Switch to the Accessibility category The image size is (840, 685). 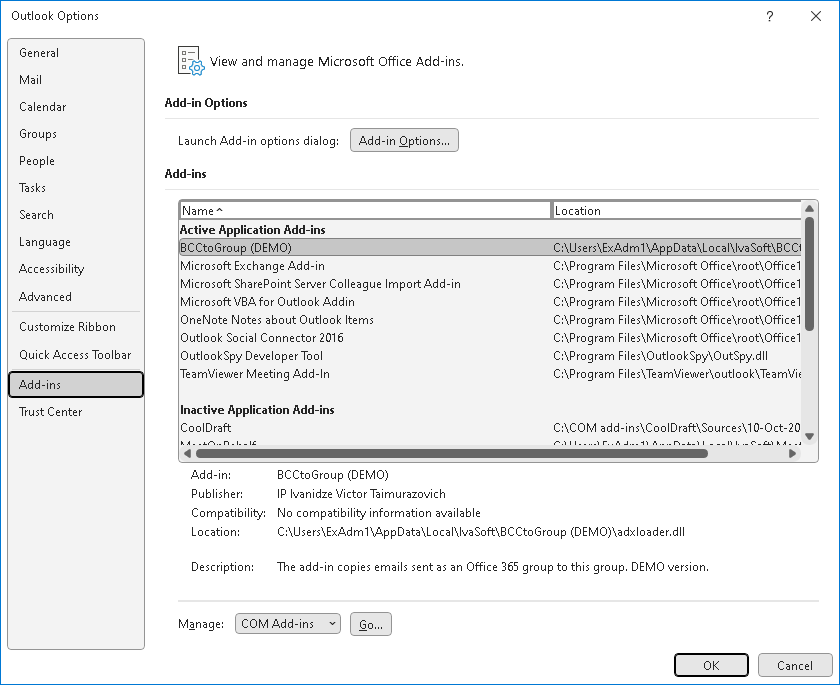[76, 269]
